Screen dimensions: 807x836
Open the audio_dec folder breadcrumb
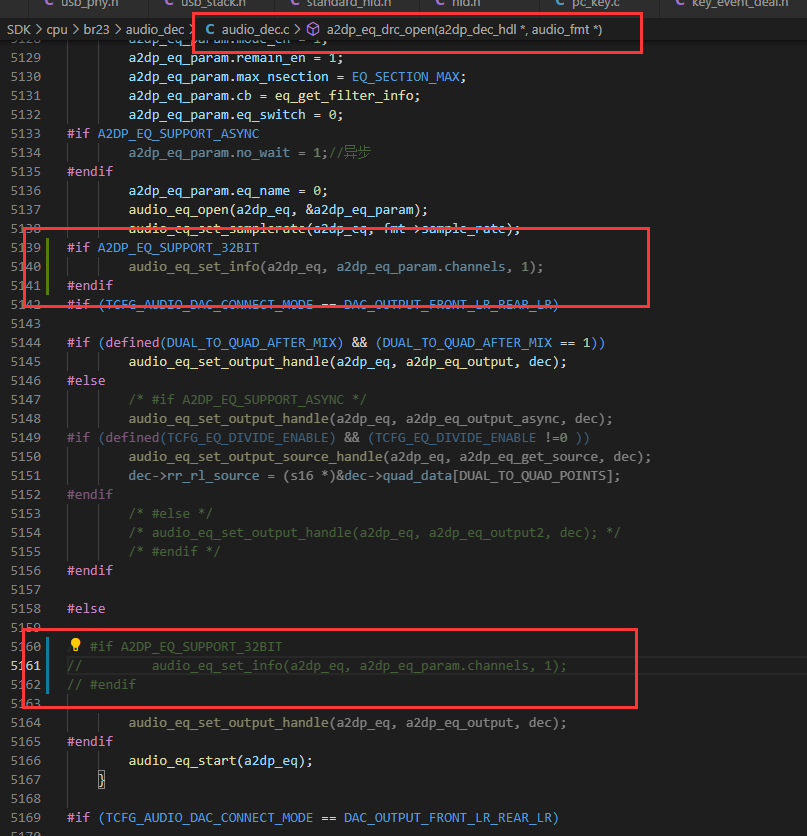pyautogui.click(x=155, y=29)
